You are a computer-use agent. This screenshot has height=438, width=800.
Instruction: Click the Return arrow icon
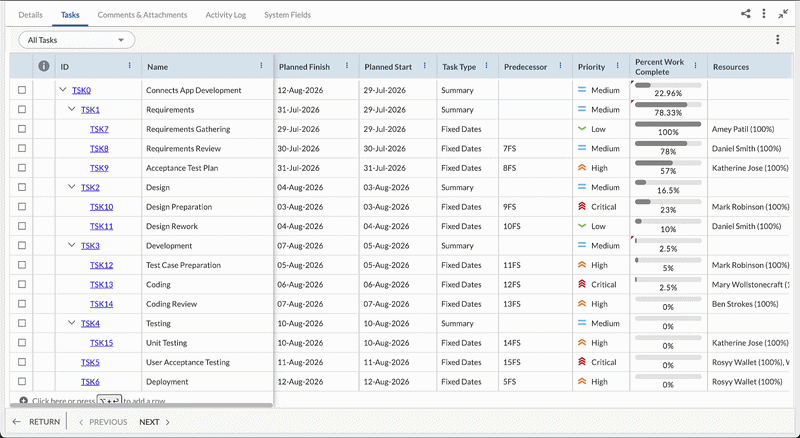[x=17, y=422]
